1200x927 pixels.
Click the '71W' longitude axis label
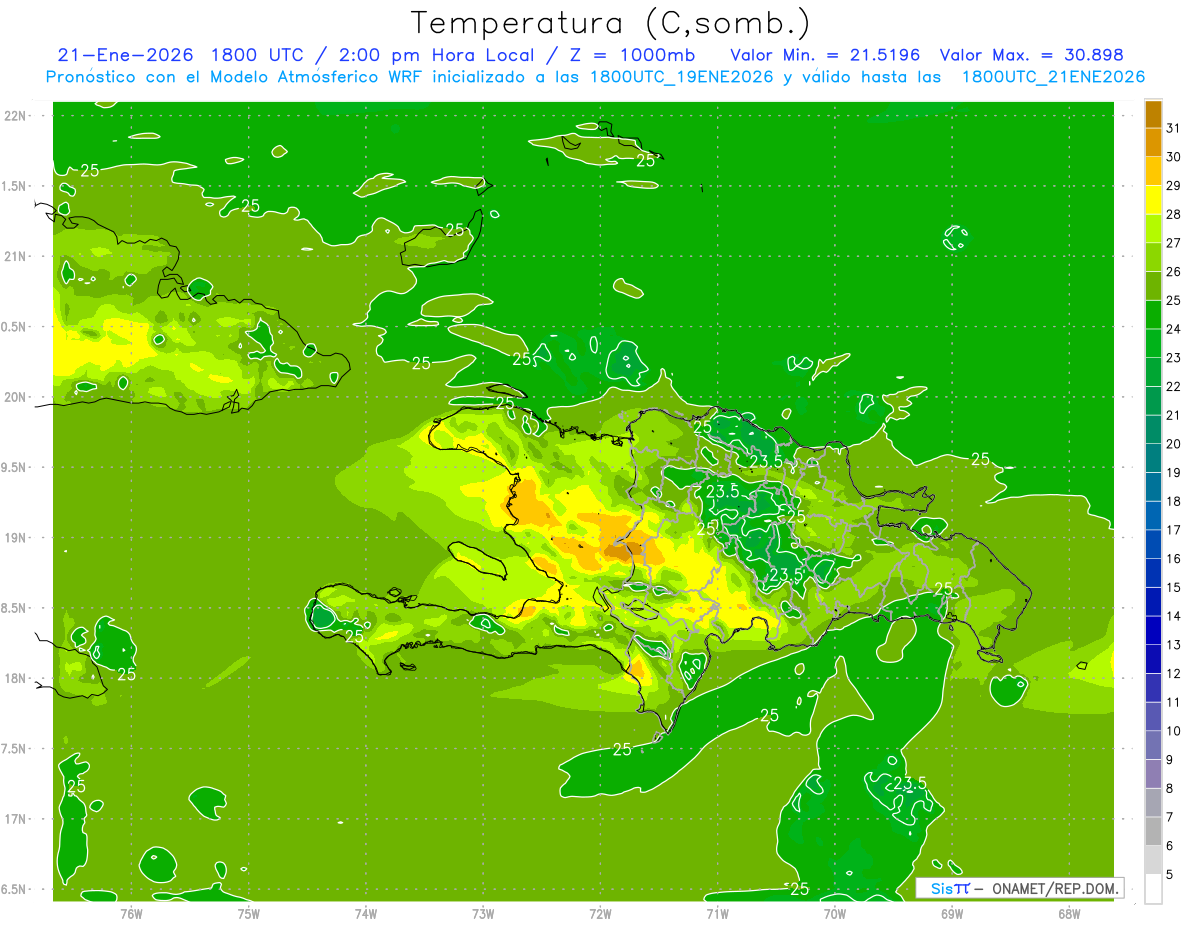[x=717, y=913]
